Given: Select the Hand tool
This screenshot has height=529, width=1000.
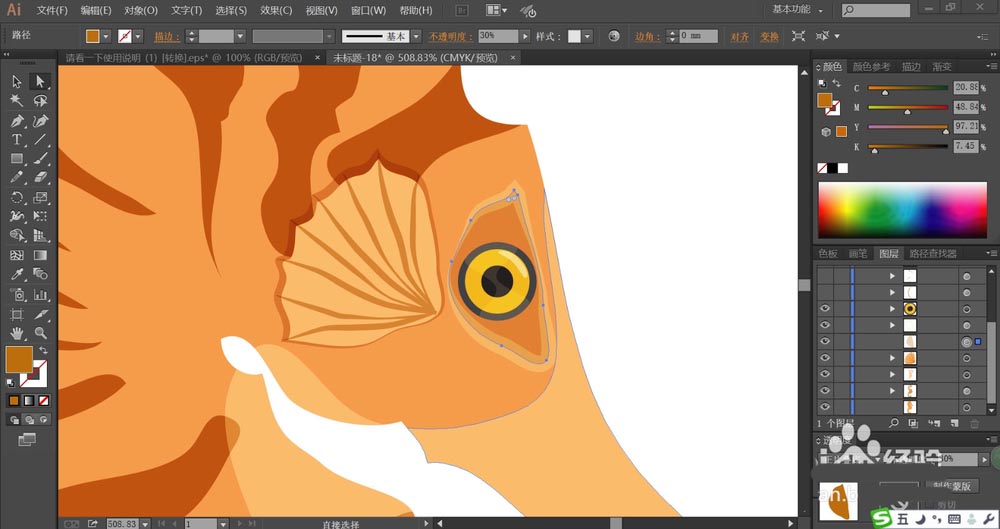Looking at the screenshot, I should point(17,333).
